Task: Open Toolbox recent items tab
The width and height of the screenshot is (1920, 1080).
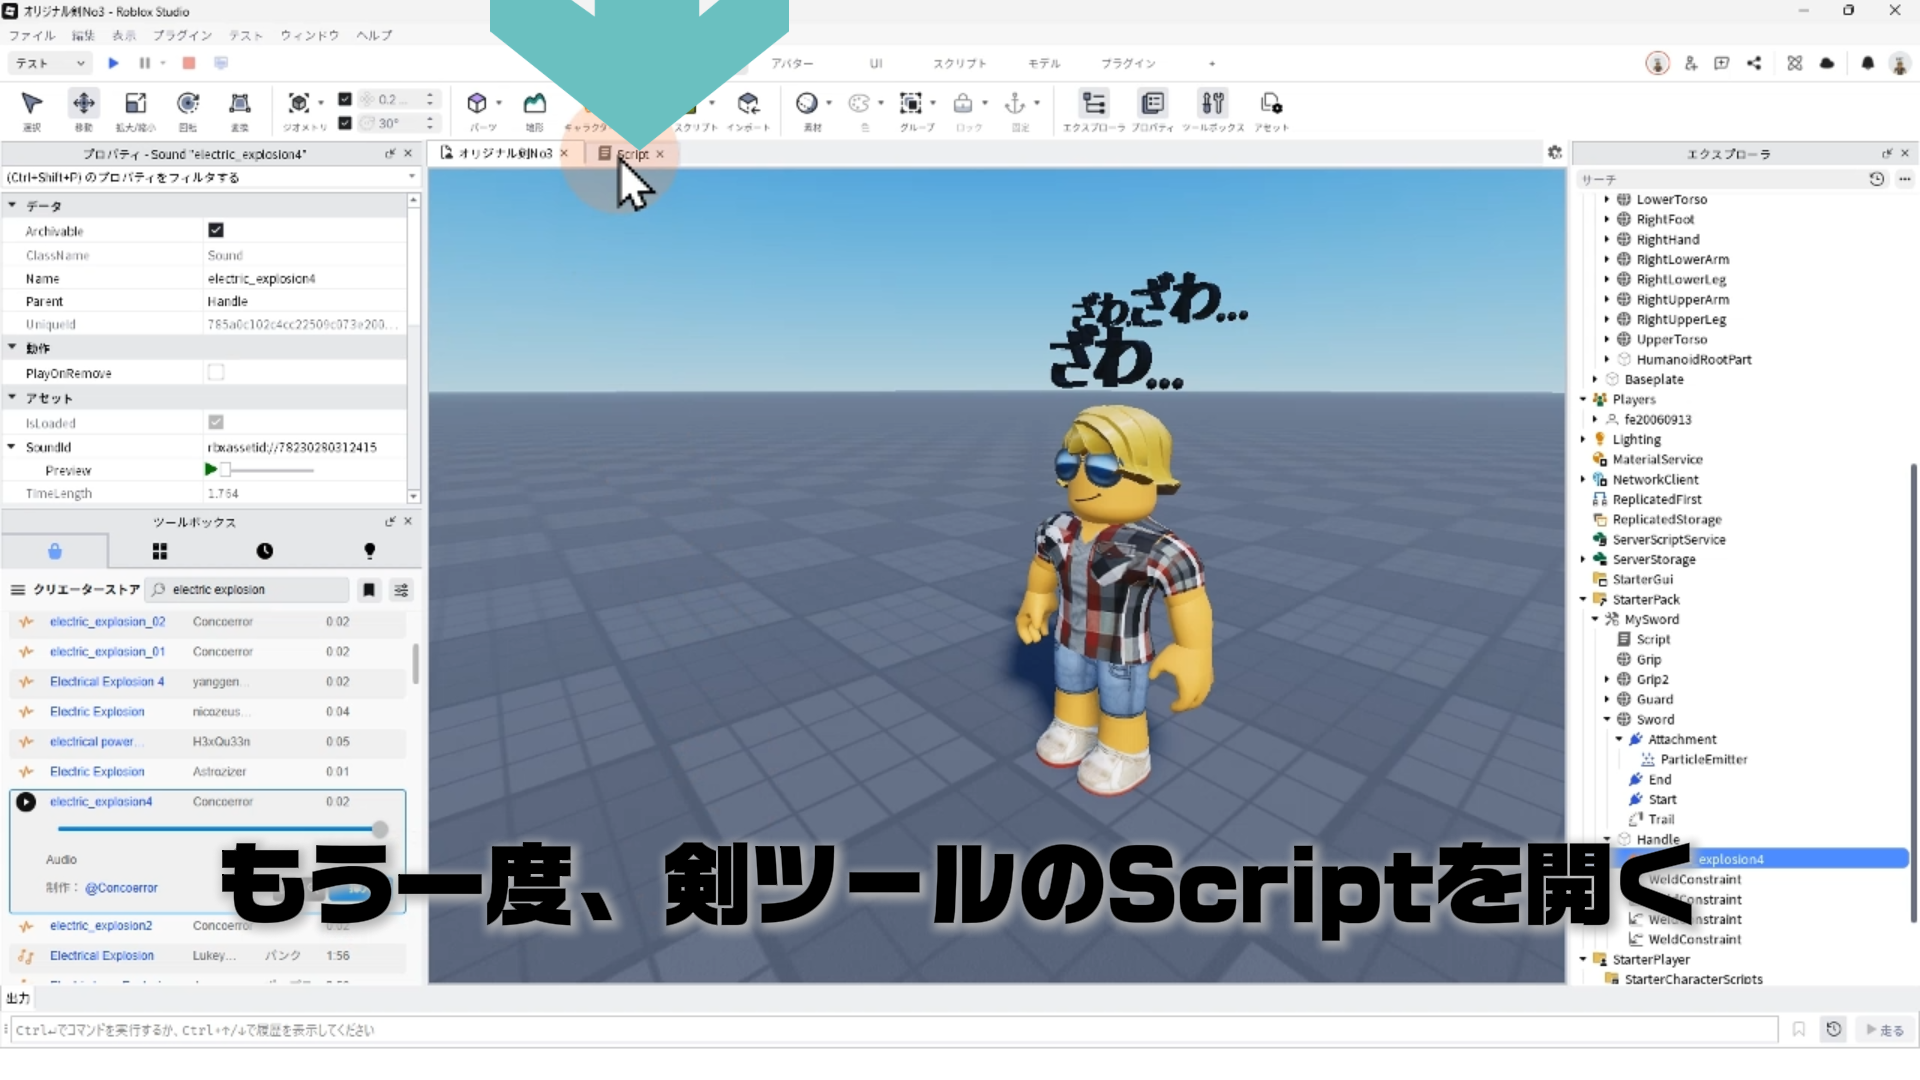Action: (264, 551)
